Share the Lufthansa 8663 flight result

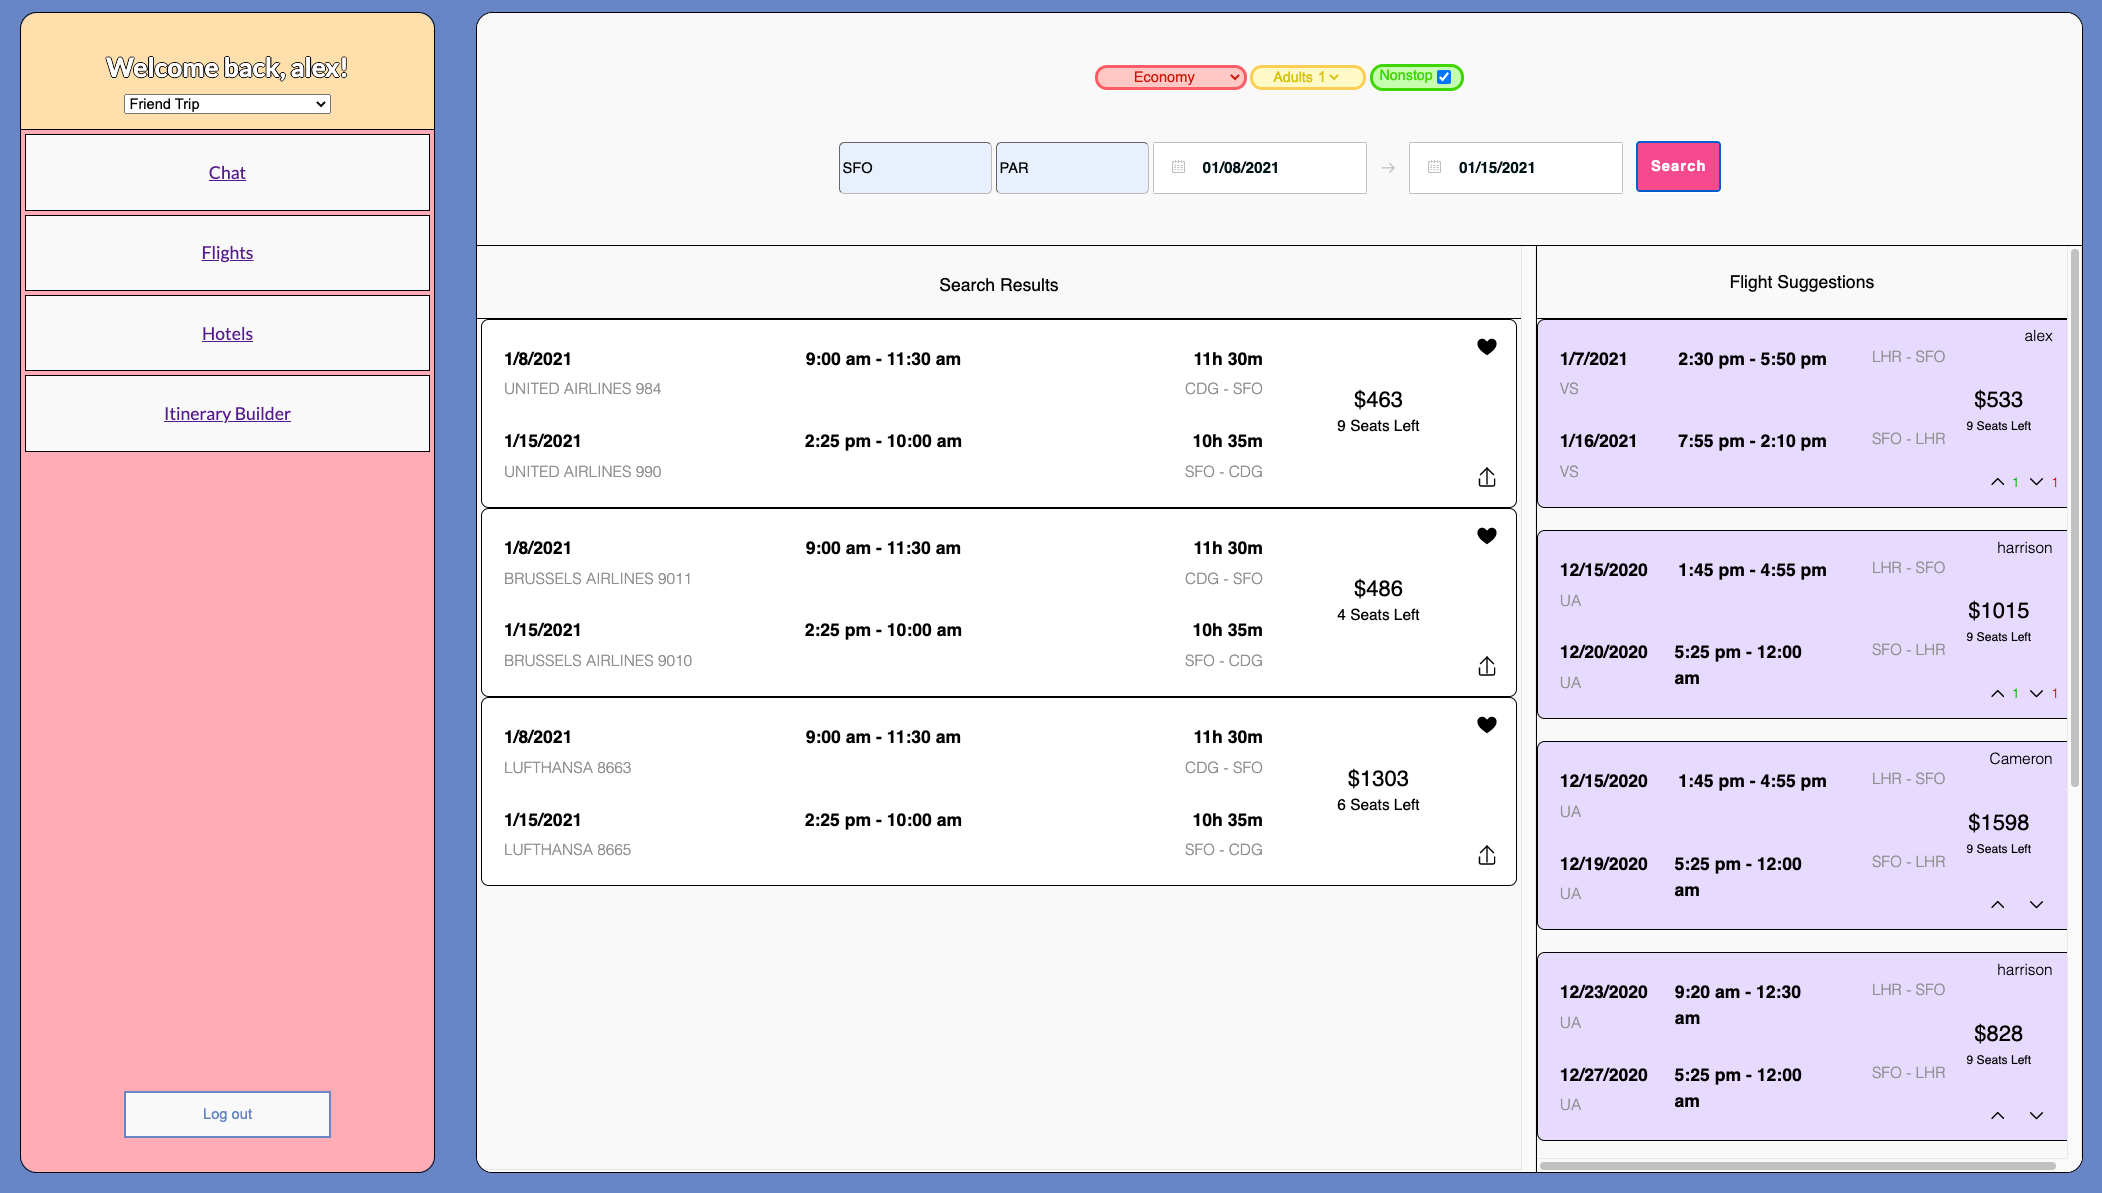point(1486,855)
